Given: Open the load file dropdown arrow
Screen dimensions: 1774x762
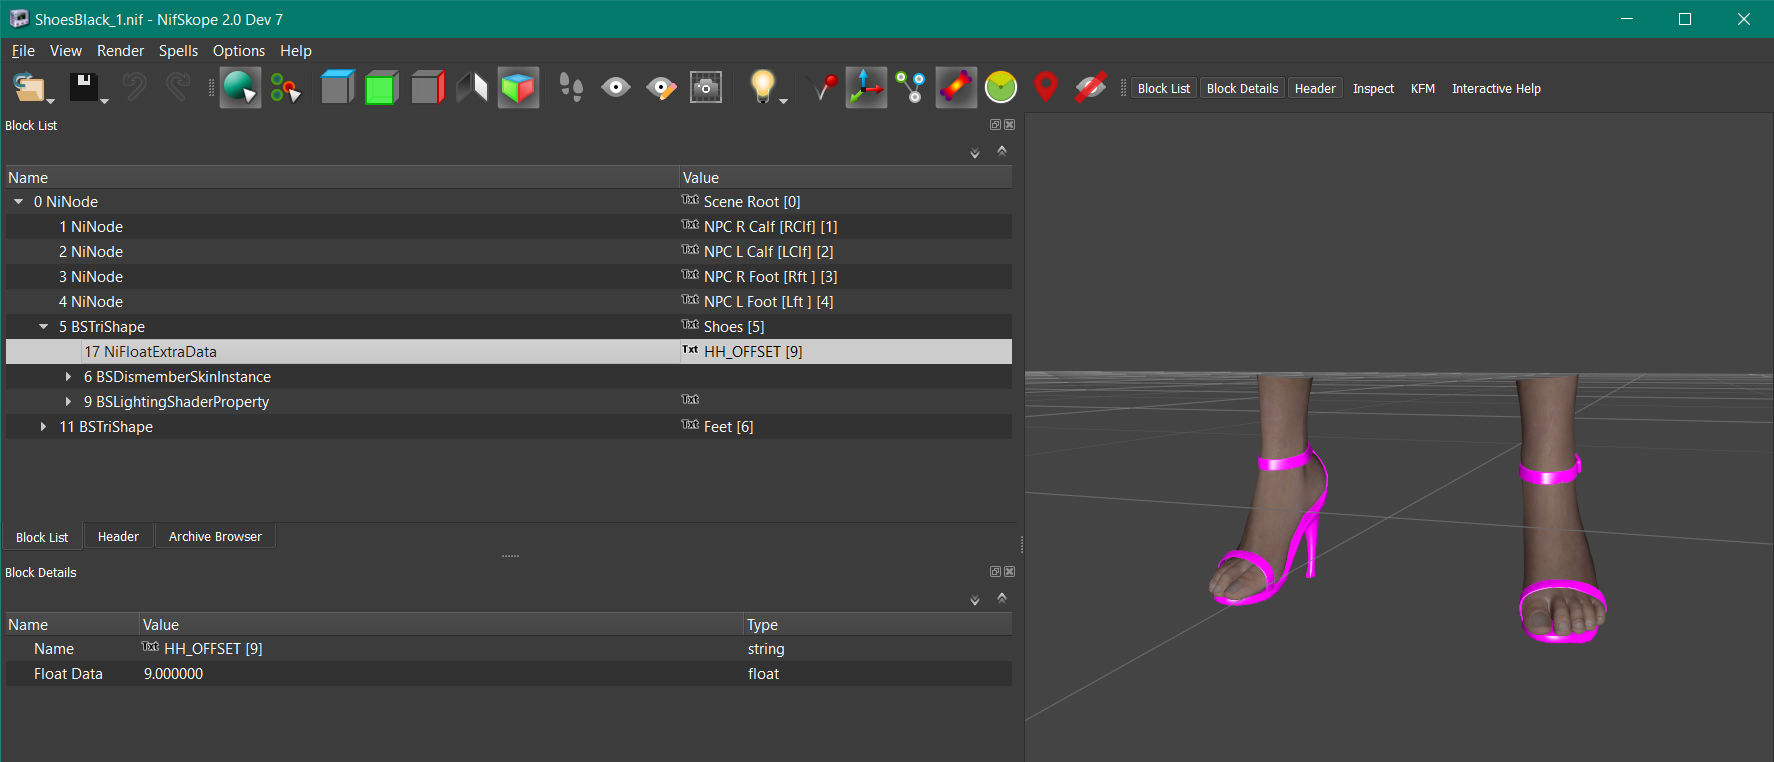Looking at the screenshot, I should 51,101.
